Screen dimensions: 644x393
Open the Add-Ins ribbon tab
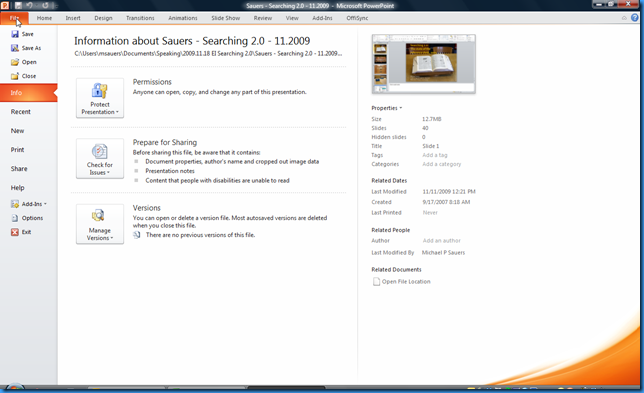tap(322, 18)
